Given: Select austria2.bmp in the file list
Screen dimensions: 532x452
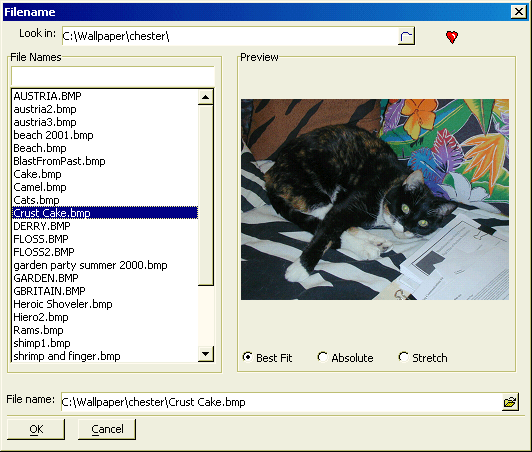Looking at the screenshot, I should (x=105, y=109).
